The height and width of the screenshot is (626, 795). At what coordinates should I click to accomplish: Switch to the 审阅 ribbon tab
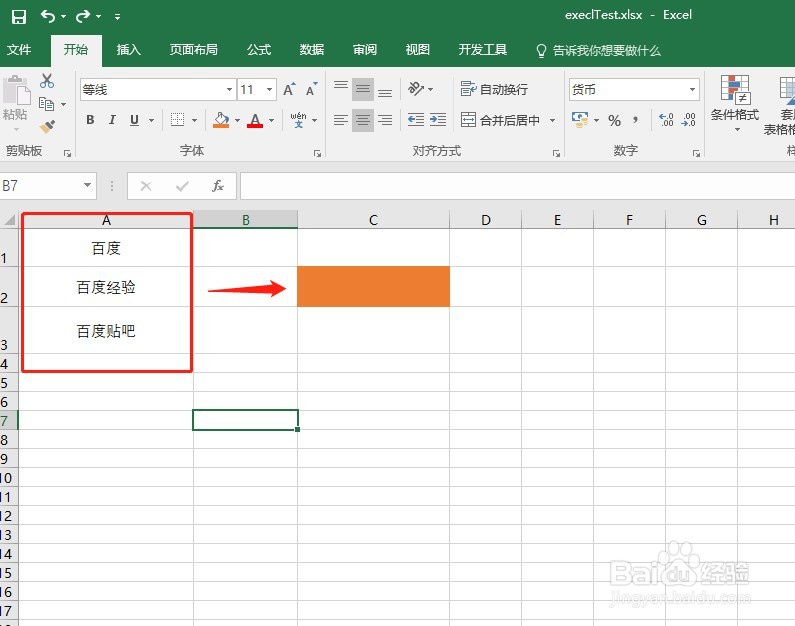pyautogui.click(x=365, y=50)
